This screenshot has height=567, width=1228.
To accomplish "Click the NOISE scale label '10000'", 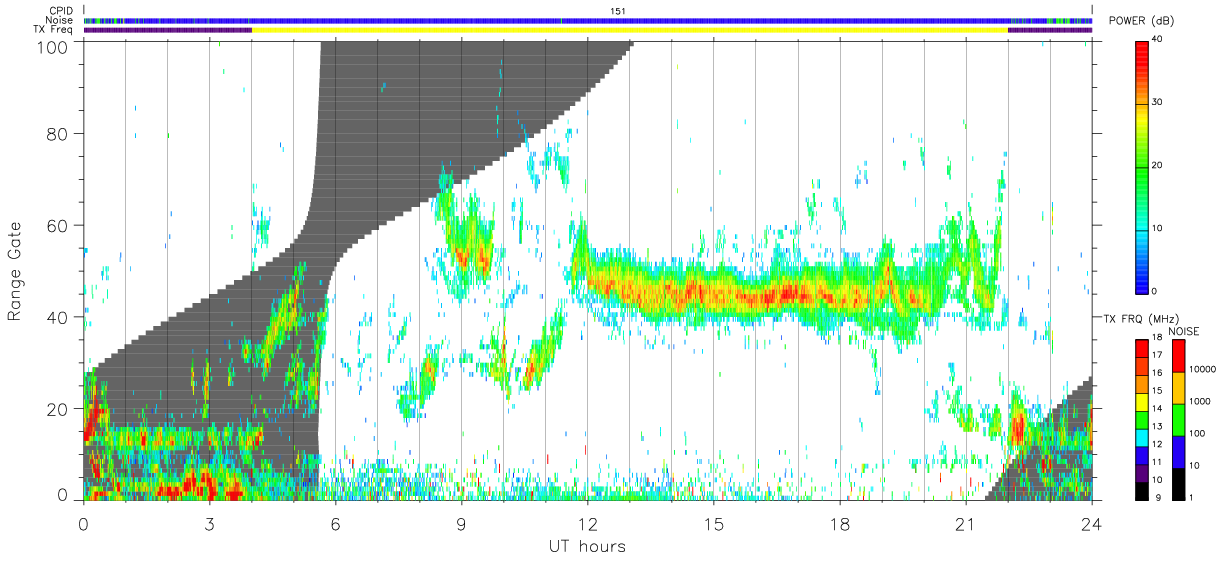I will tap(1201, 369).
